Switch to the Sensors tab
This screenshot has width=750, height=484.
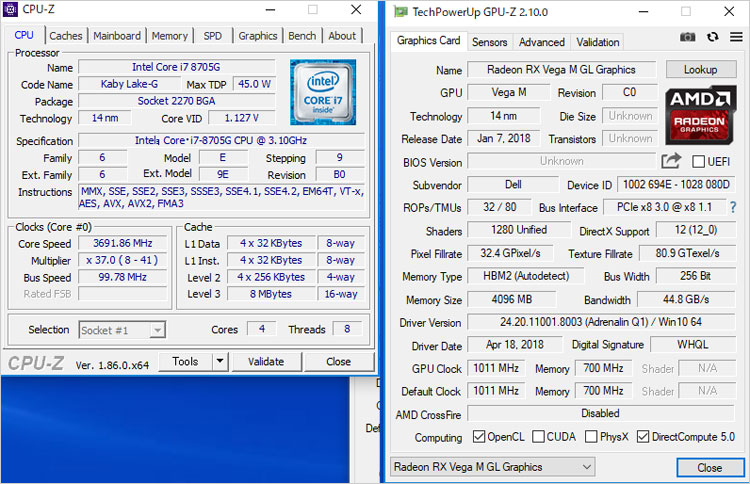pyautogui.click(x=489, y=42)
